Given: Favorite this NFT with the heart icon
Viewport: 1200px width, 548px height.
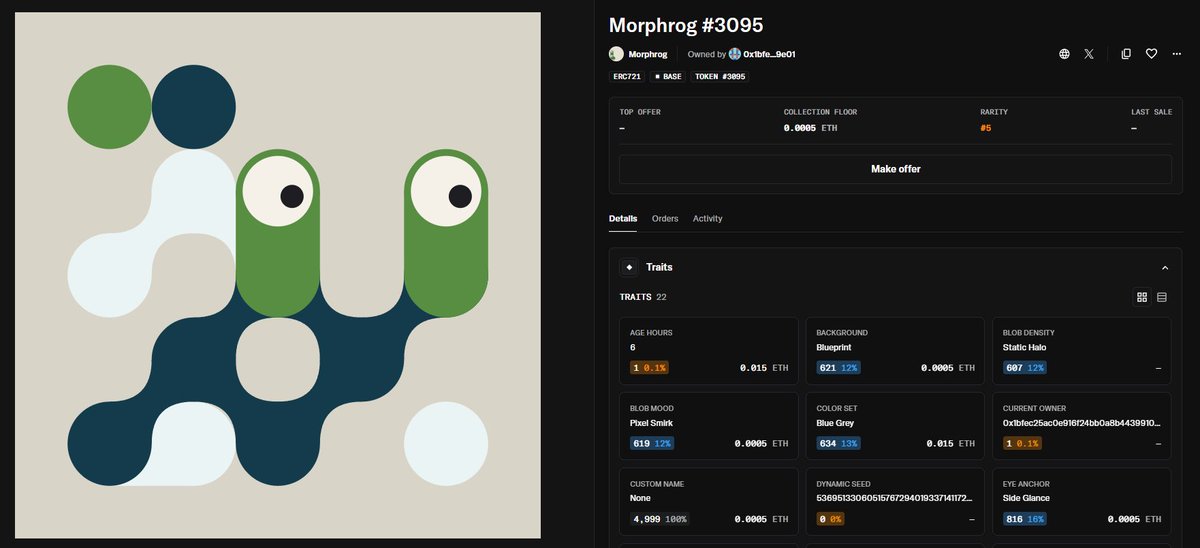Looking at the screenshot, I should pos(1151,54).
